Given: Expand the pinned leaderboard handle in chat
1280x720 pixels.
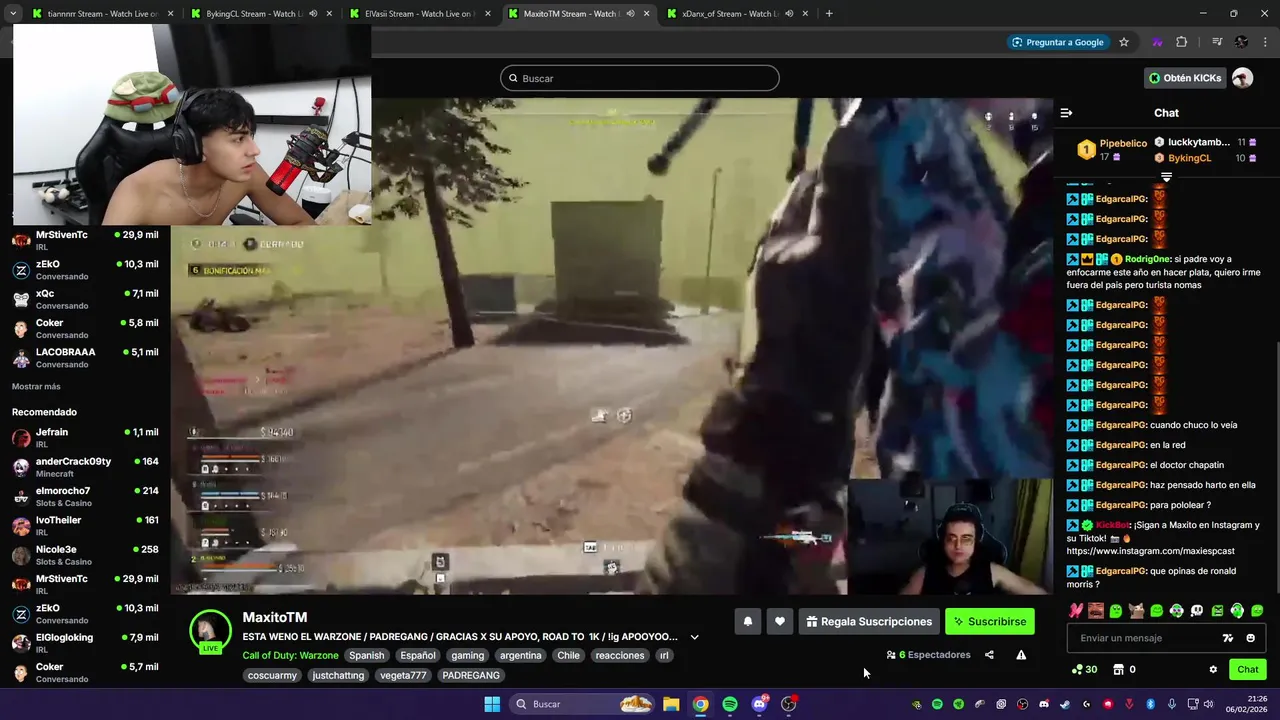Looking at the screenshot, I should click(x=1166, y=177).
